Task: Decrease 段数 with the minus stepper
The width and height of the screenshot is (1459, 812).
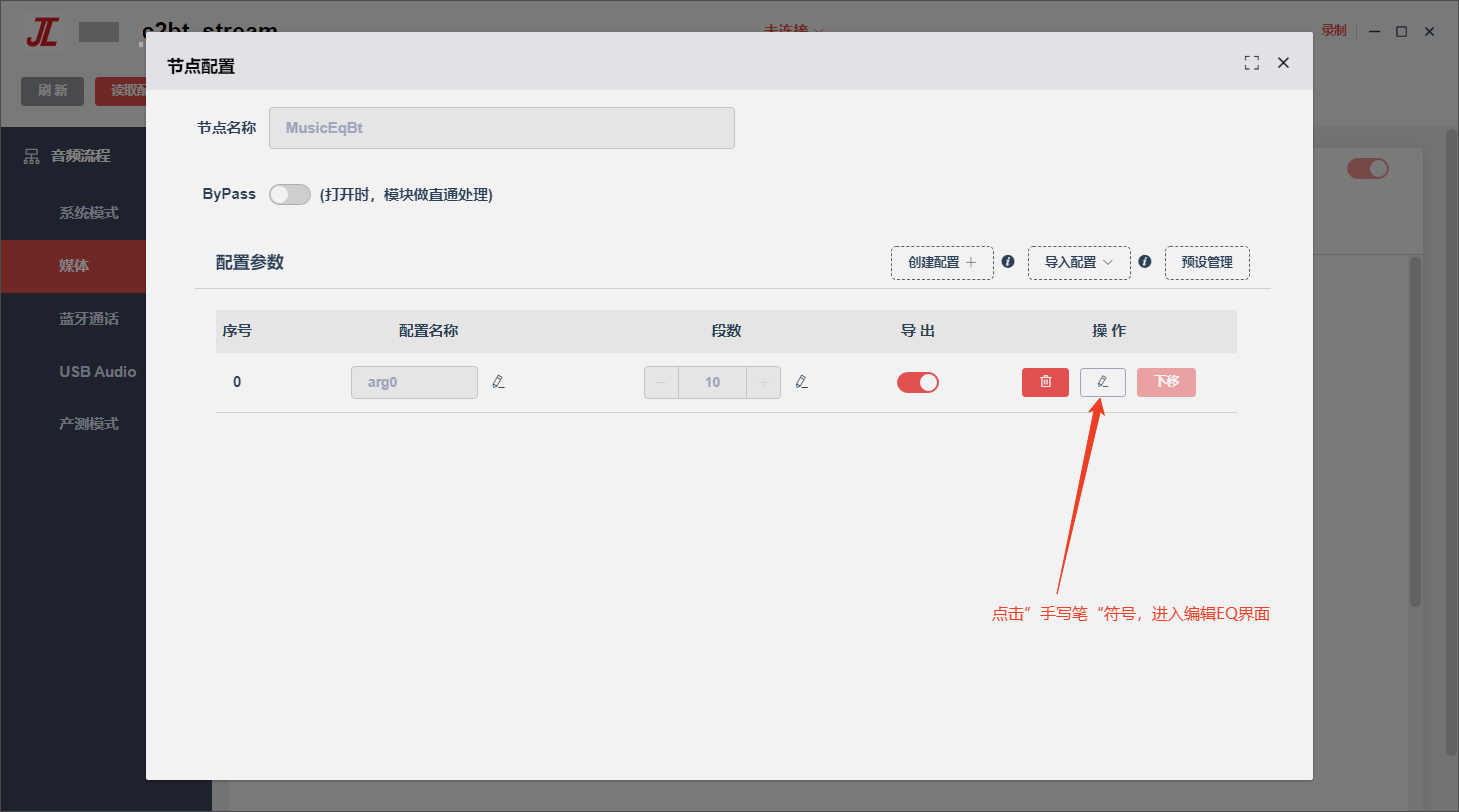Action: (x=661, y=382)
